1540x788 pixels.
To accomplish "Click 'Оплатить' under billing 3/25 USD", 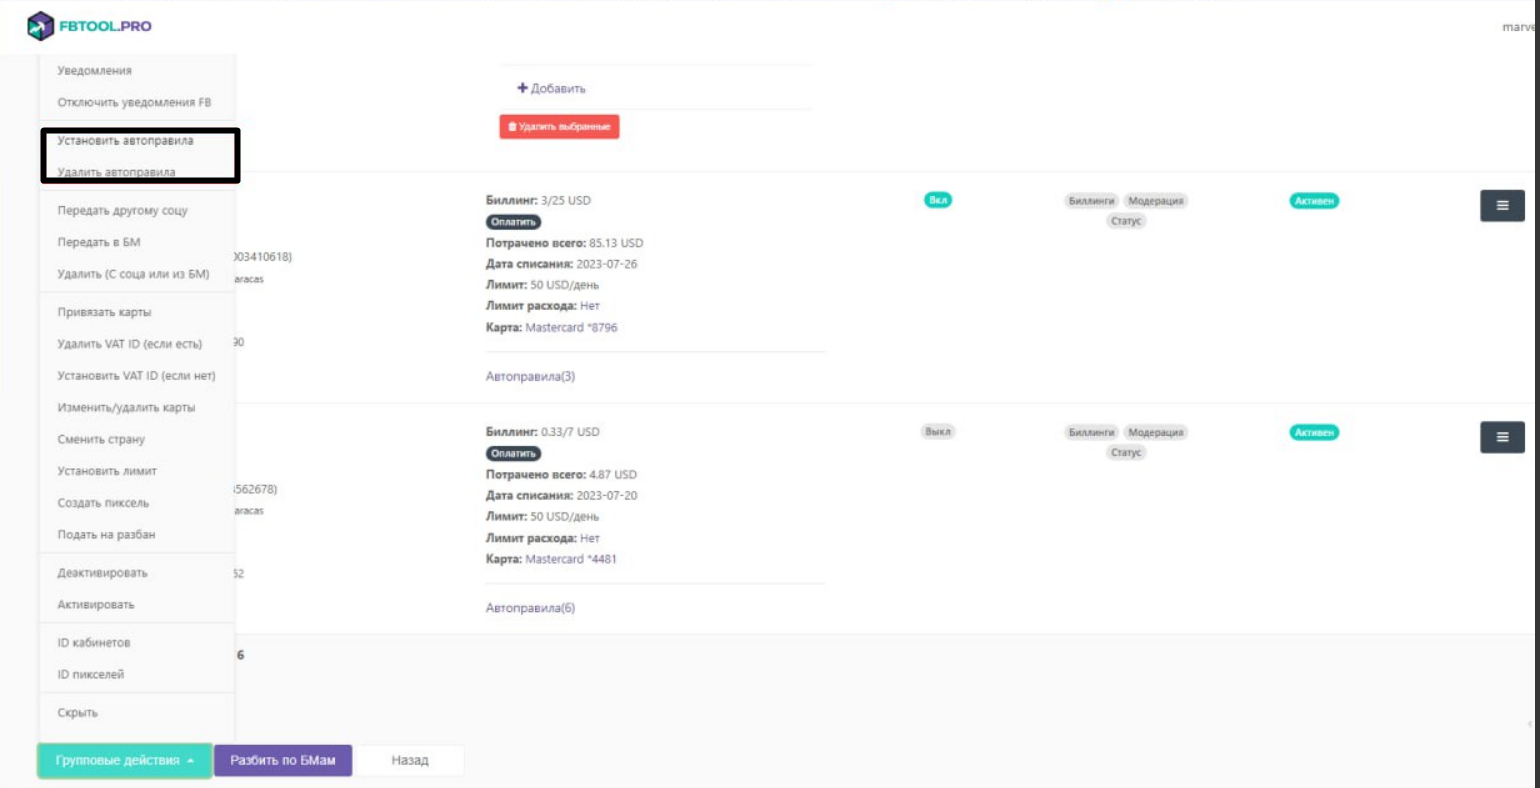I will (x=513, y=222).
